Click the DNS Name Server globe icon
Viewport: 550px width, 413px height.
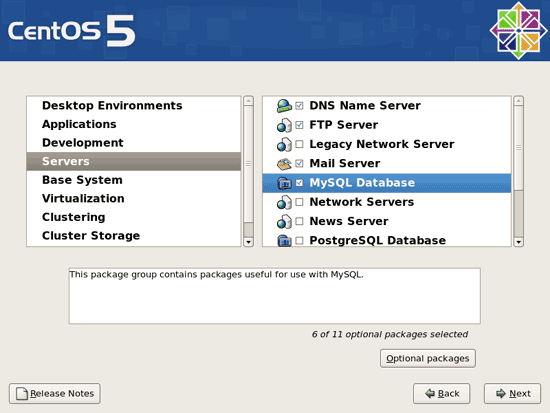284,106
